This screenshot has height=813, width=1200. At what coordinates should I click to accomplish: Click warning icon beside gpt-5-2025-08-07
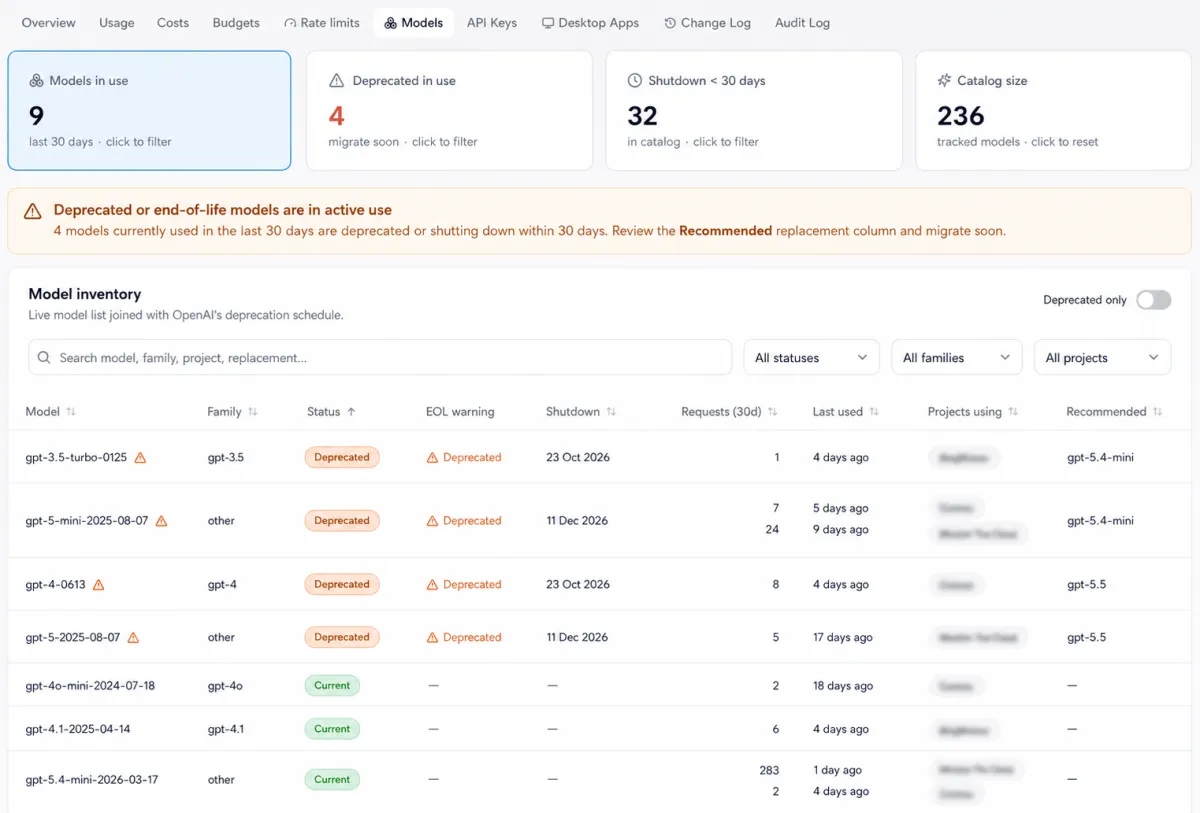[133, 638]
